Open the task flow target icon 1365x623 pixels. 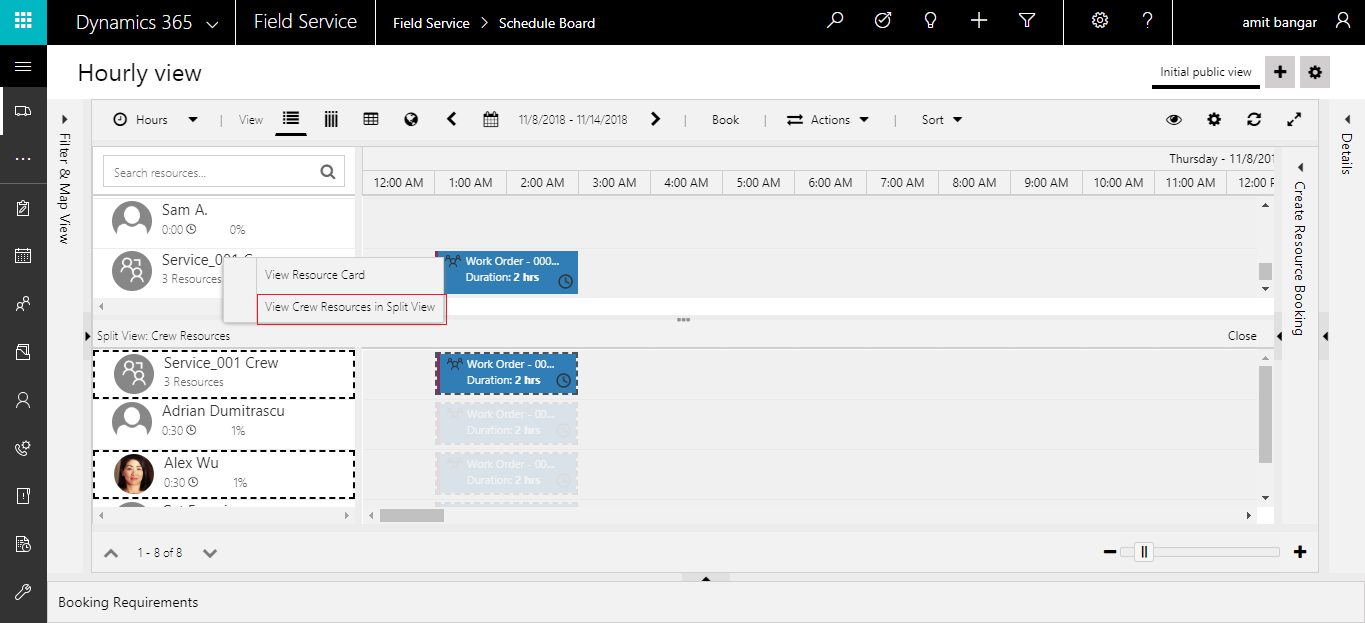click(x=883, y=21)
